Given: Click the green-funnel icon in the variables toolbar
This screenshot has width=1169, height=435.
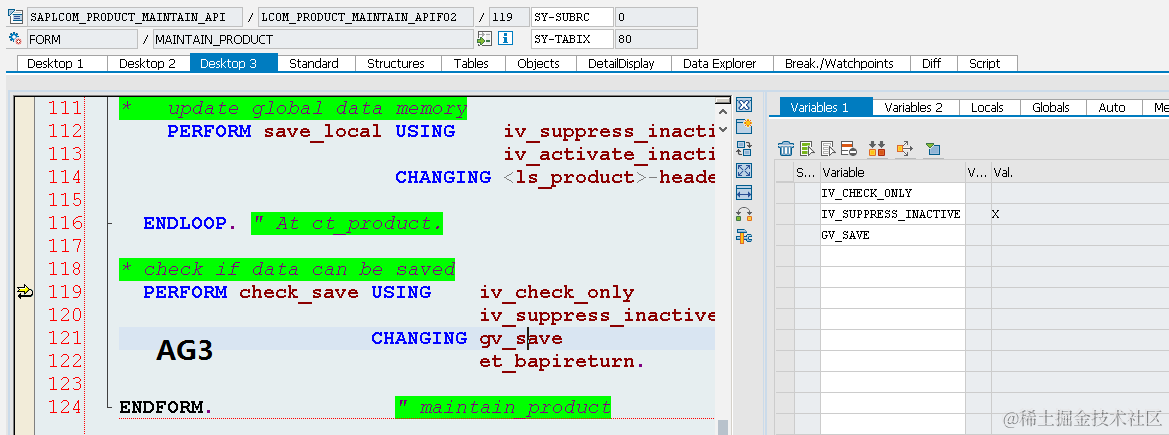Looking at the screenshot, I should [x=932, y=148].
